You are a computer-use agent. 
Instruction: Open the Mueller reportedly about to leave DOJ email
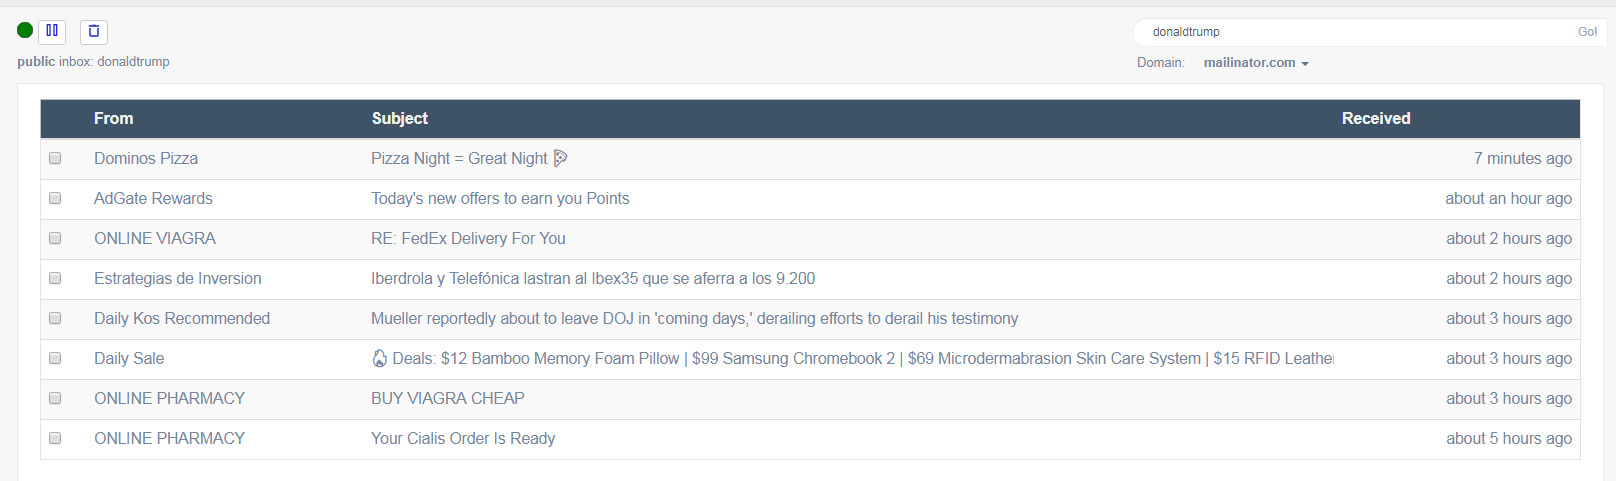(694, 318)
